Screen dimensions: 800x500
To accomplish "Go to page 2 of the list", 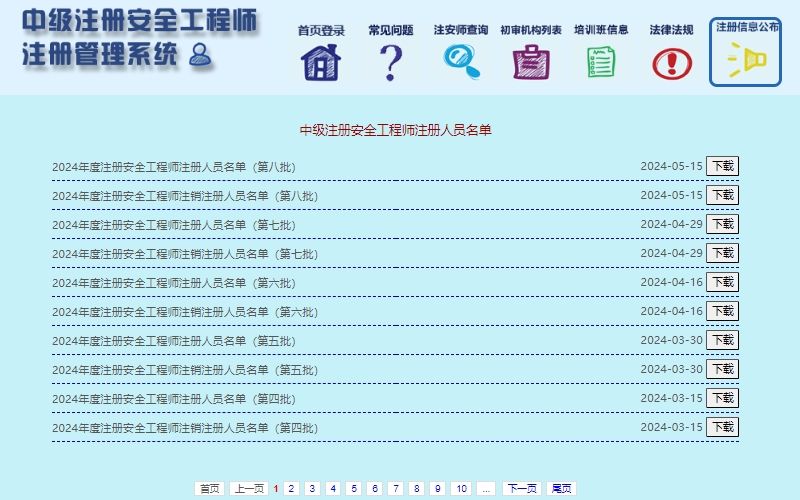I will [x=291, y=489].
